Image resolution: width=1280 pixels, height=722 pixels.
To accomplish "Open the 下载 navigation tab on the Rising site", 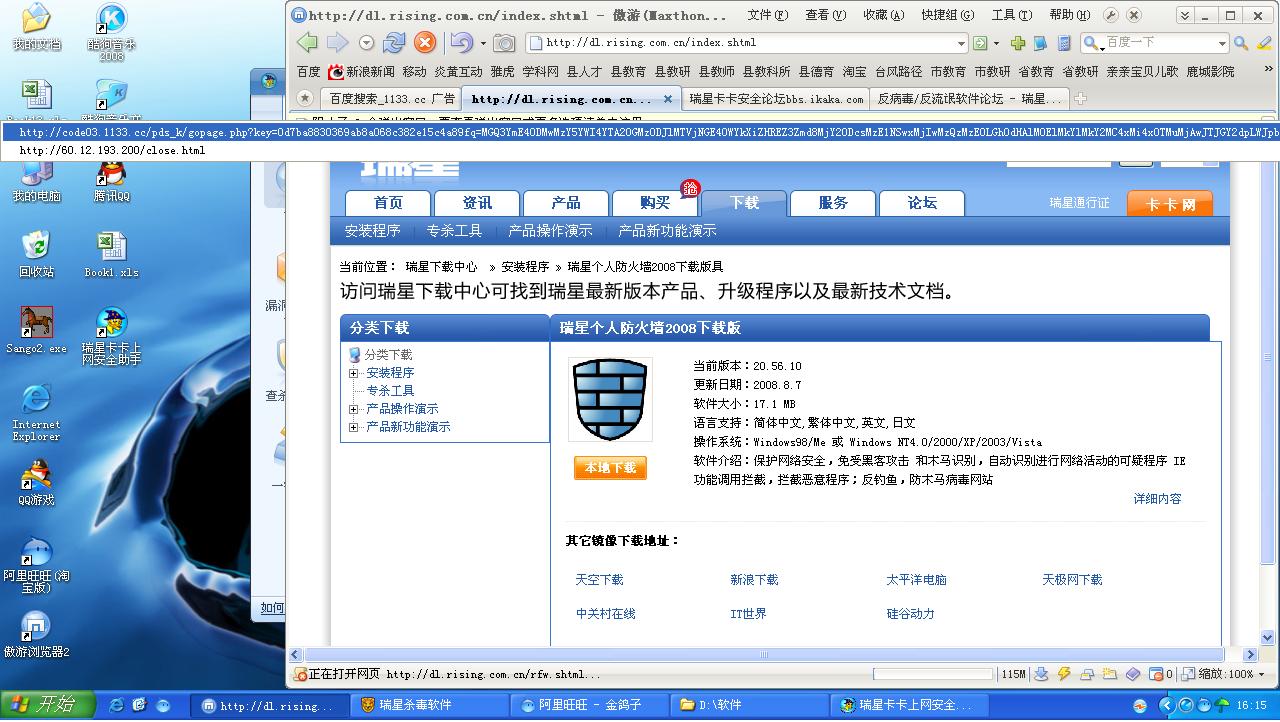I will [744, 203].
